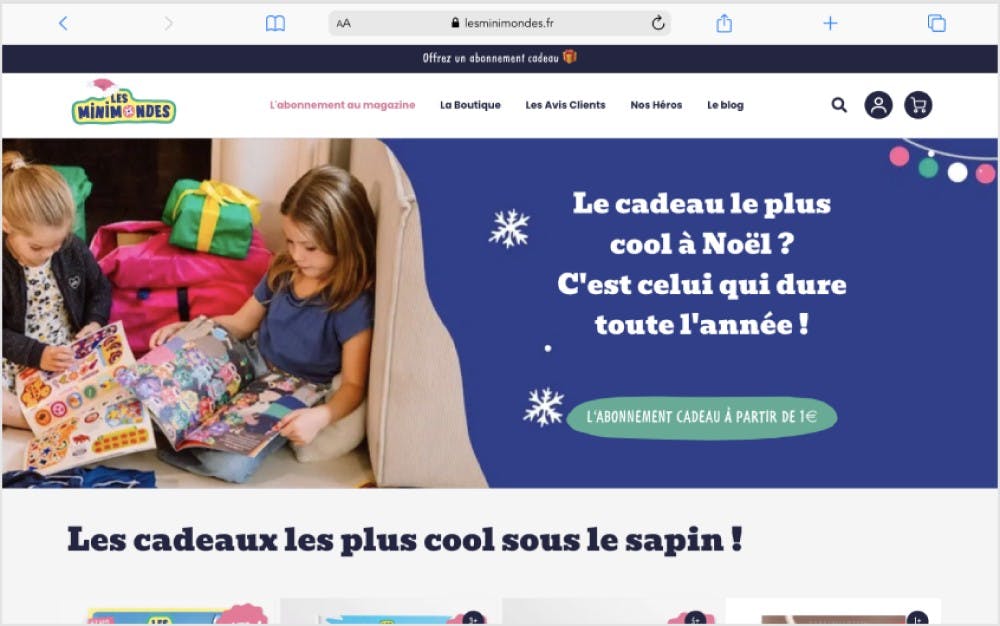
Task: Open the AA text size menu
Action: click(343, 24)
